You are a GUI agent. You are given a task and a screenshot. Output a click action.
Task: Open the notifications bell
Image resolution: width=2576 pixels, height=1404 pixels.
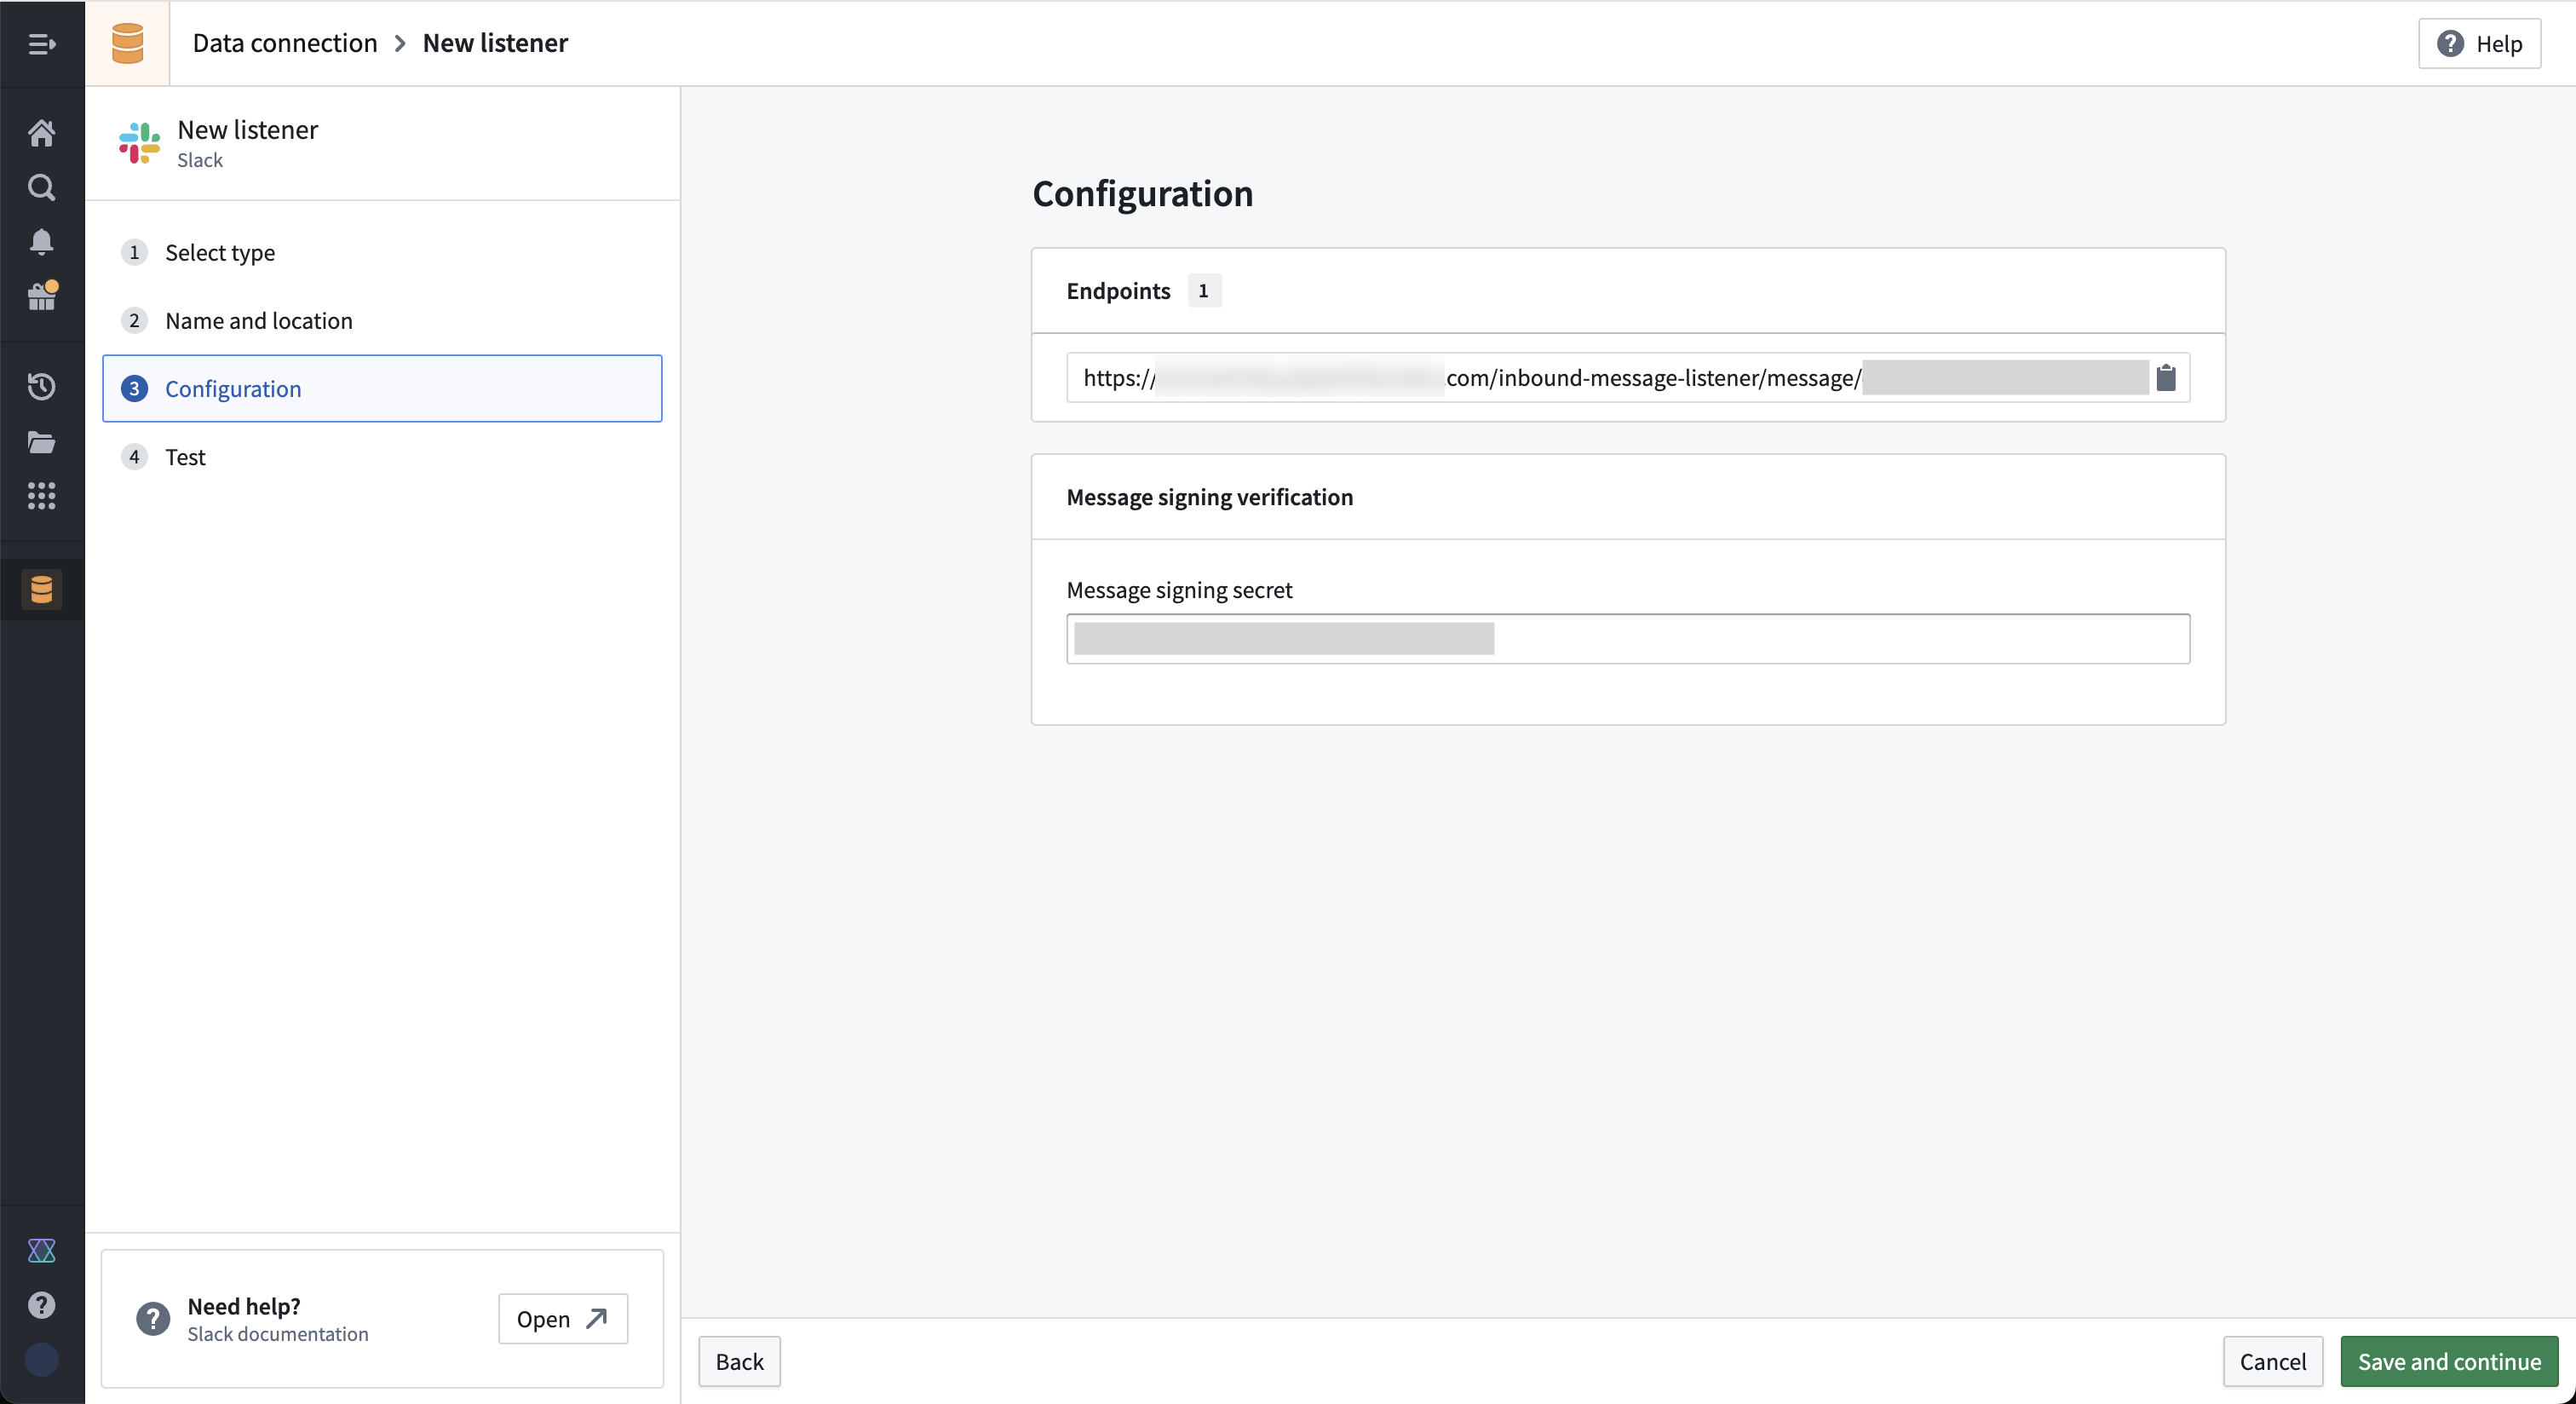(x=42, y=241)
